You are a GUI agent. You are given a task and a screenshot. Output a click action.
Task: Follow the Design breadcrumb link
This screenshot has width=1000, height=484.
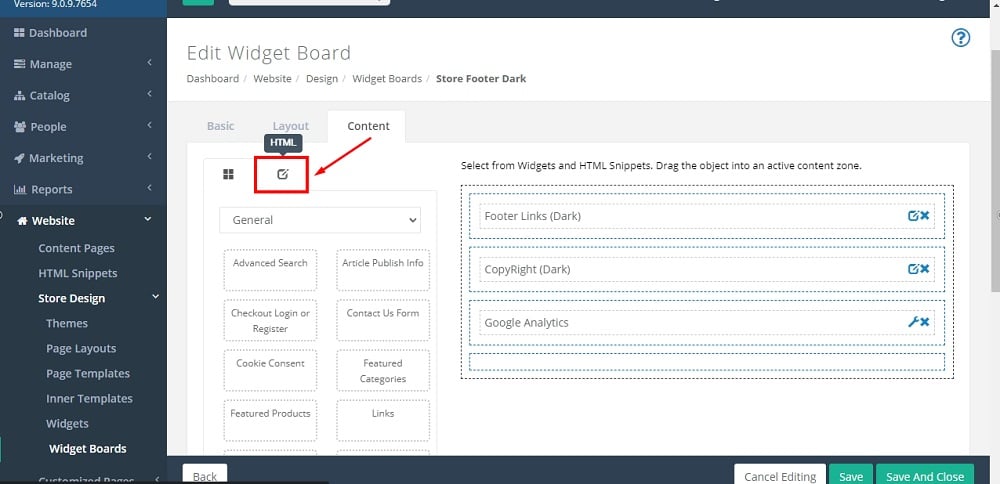click(x=322, y=78)
